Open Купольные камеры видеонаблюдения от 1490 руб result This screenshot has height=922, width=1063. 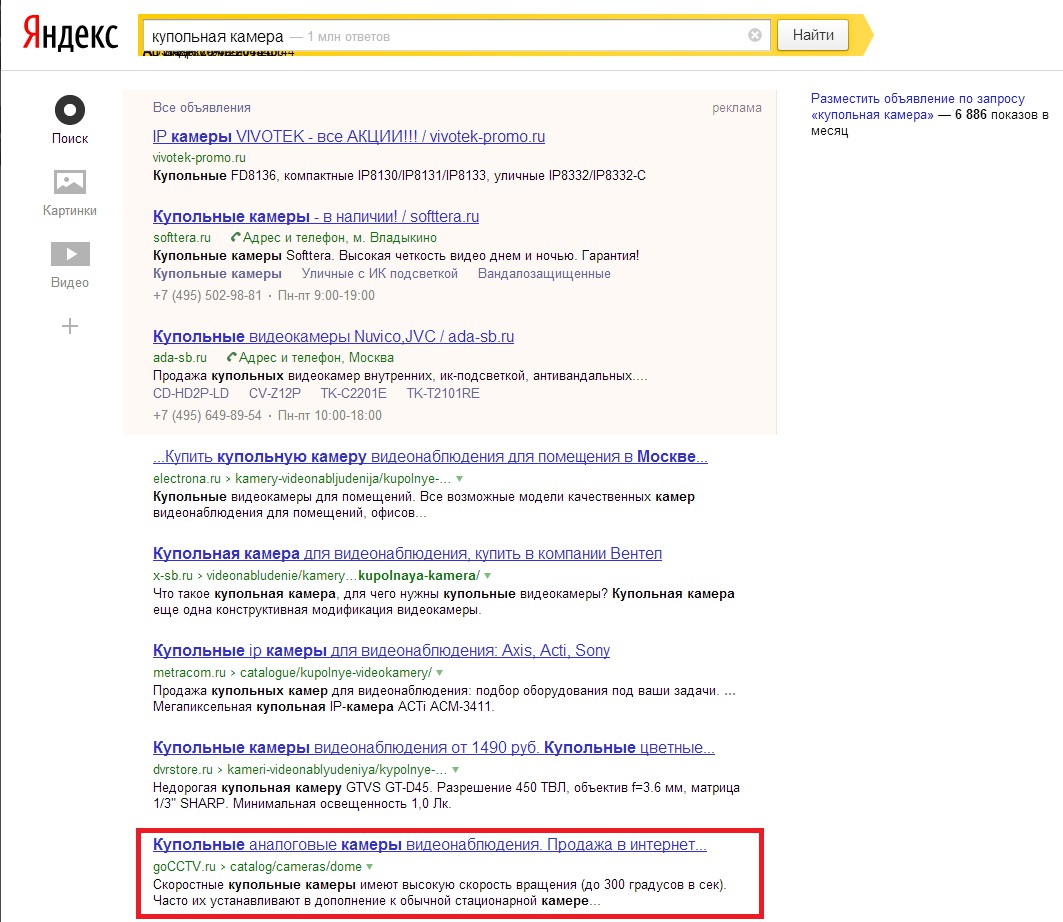(x=434, y=747)
